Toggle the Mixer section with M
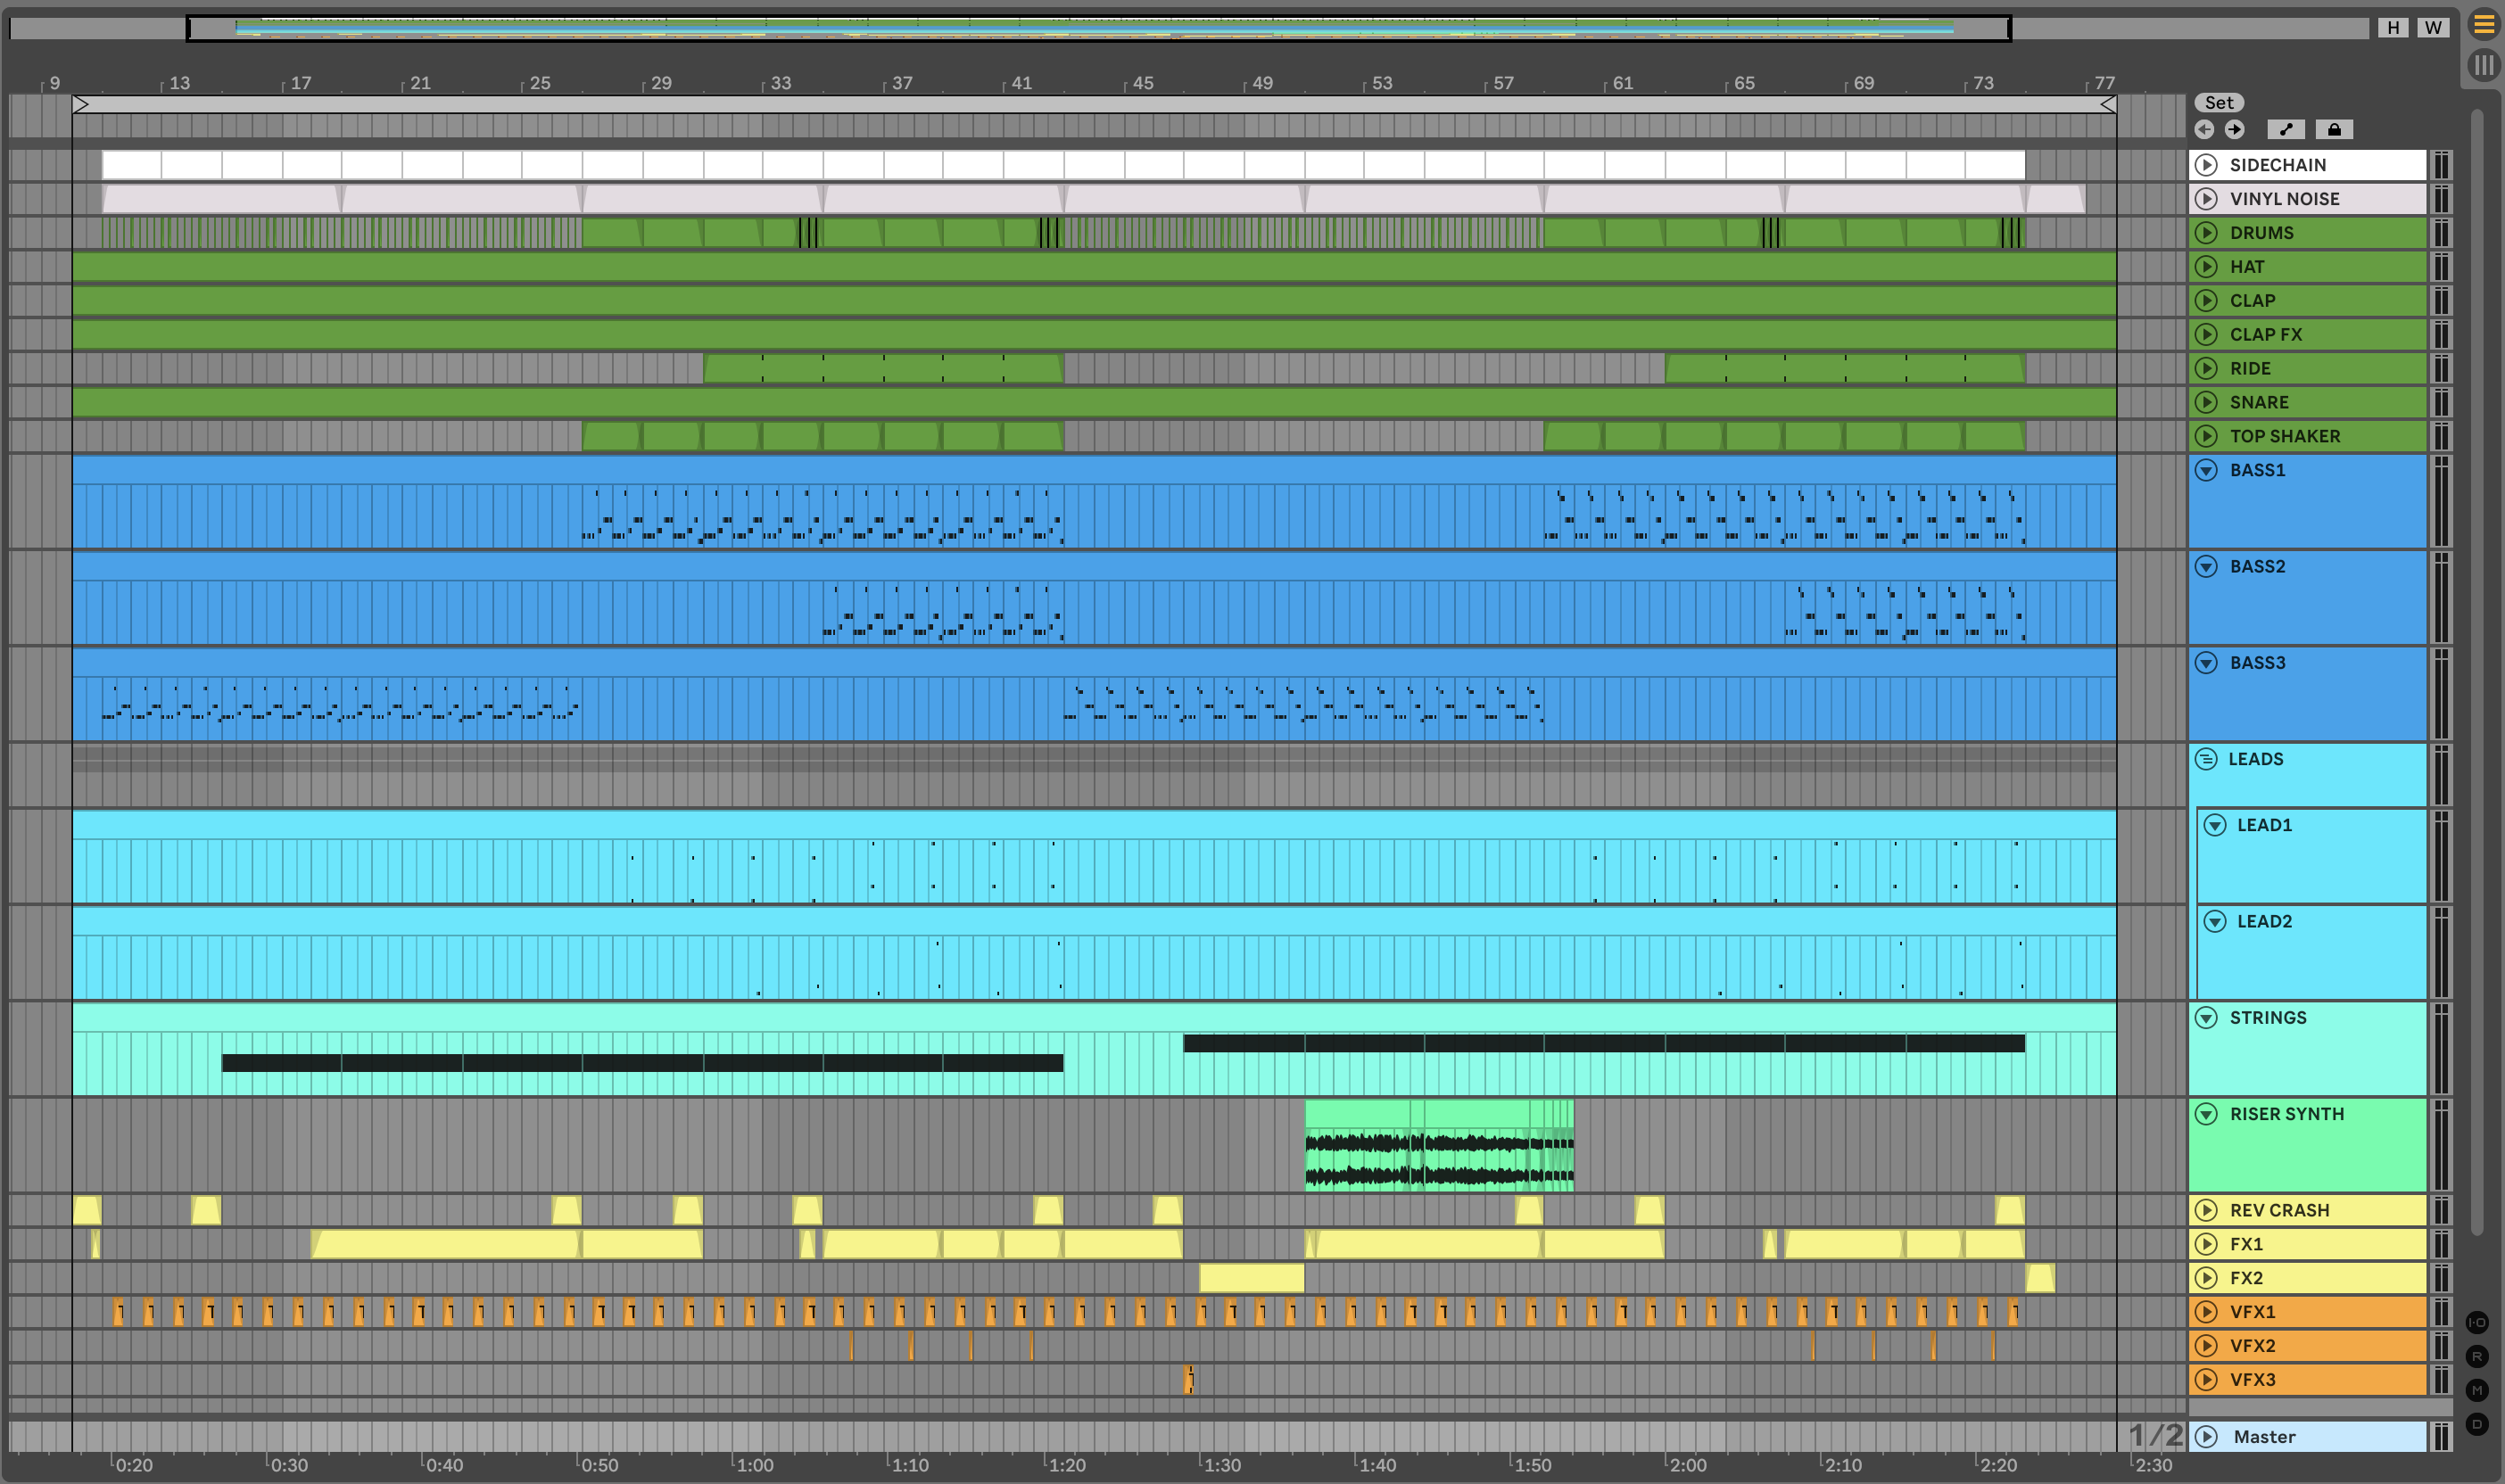This screenshot has height=1484, width=2505. (x=2477, y=1391)
